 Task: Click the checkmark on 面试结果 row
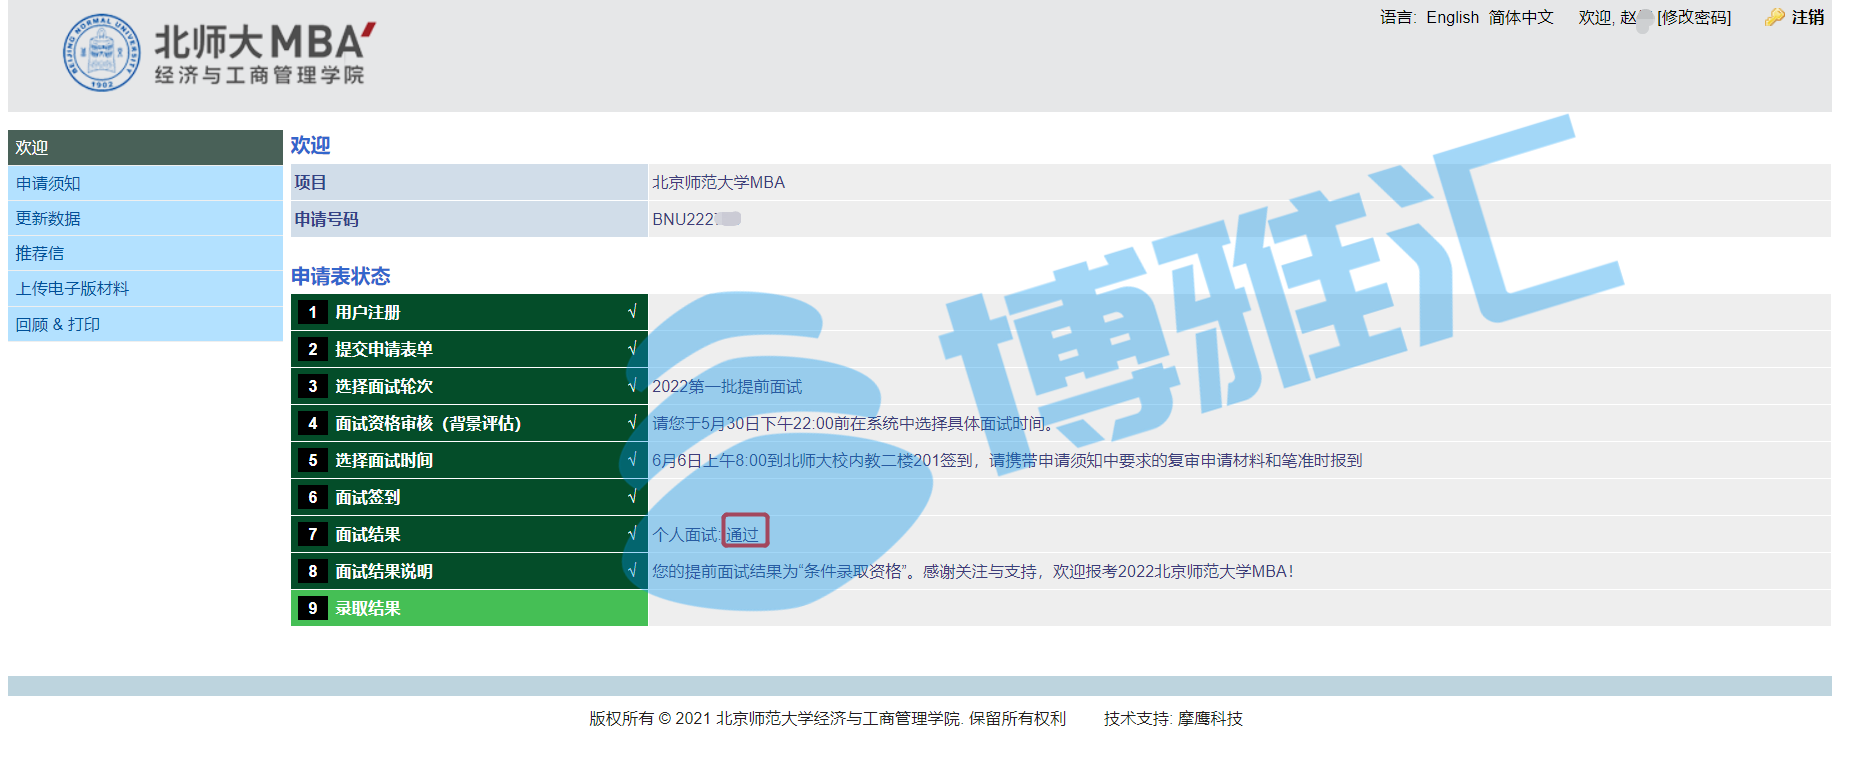pos(632,534)
